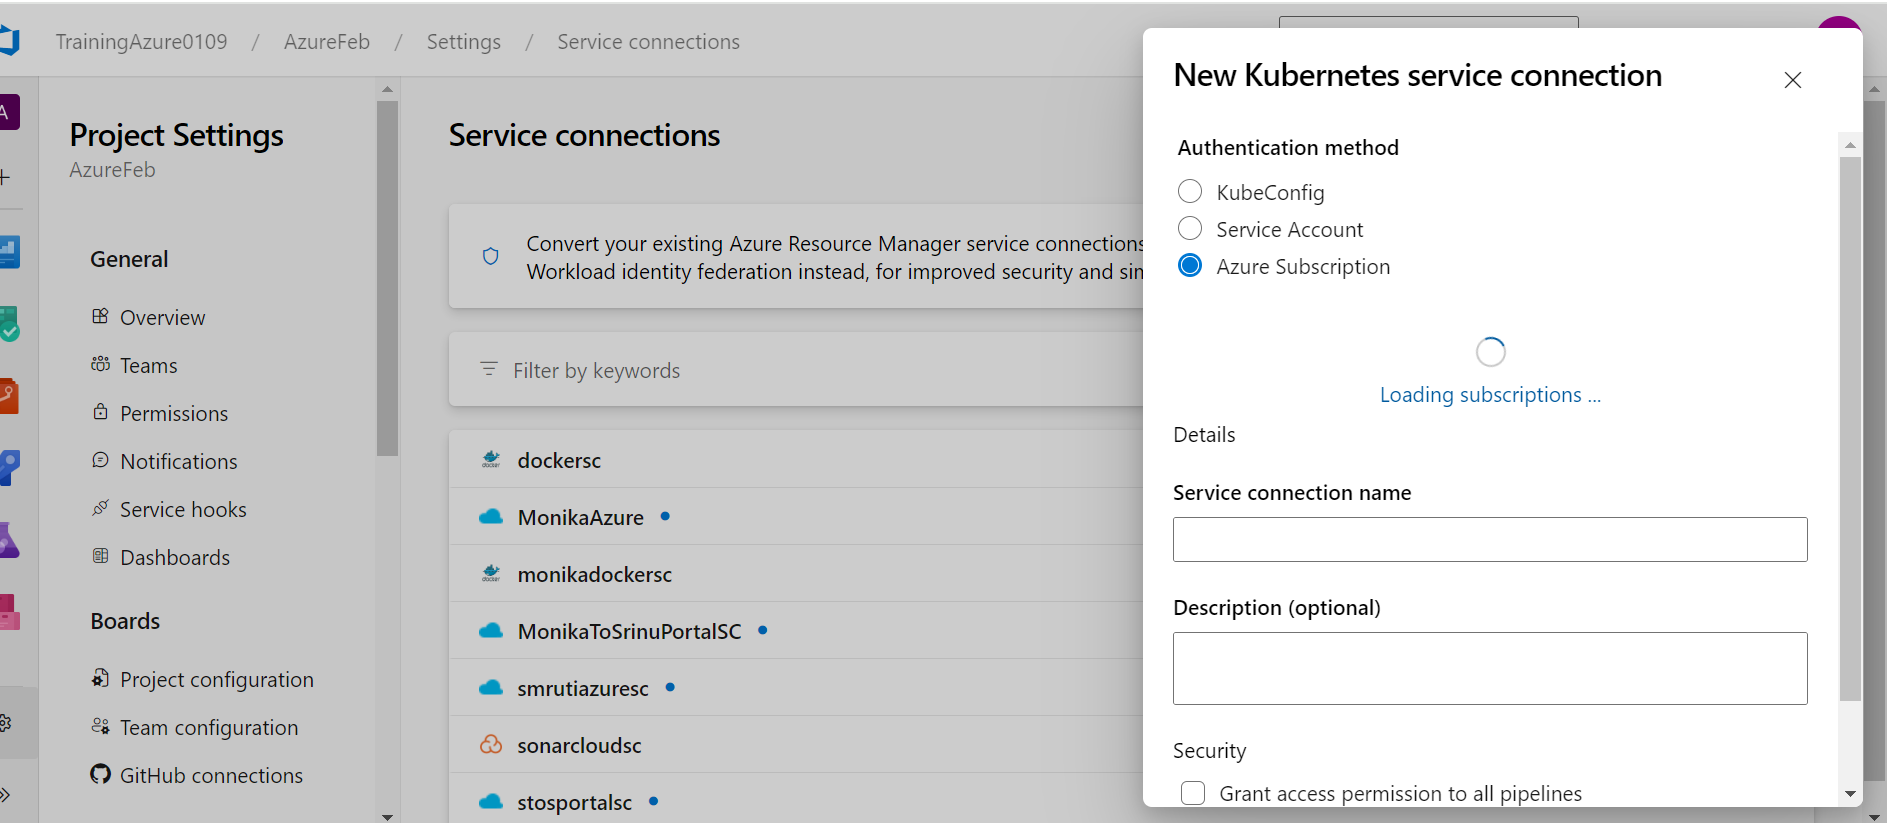Expand the left rail with the chevrons
The image size is (1887, 823).
tap(5, 795)
